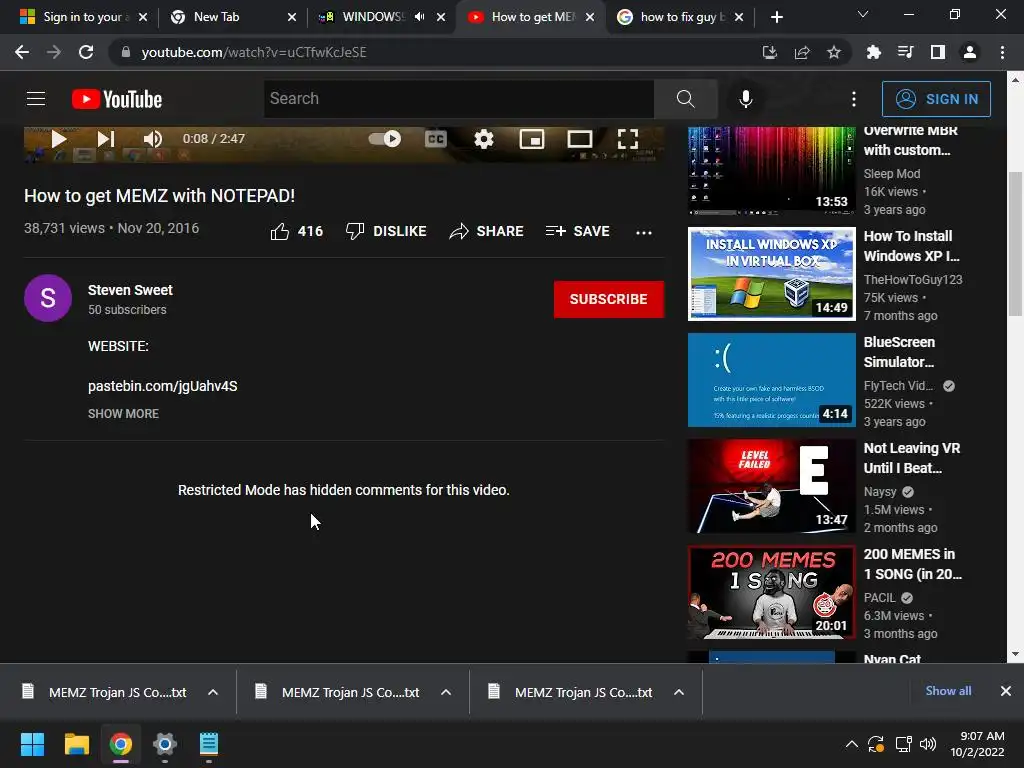
Task: Go to the YouTube home logo
Action: [x=117, y=99]
